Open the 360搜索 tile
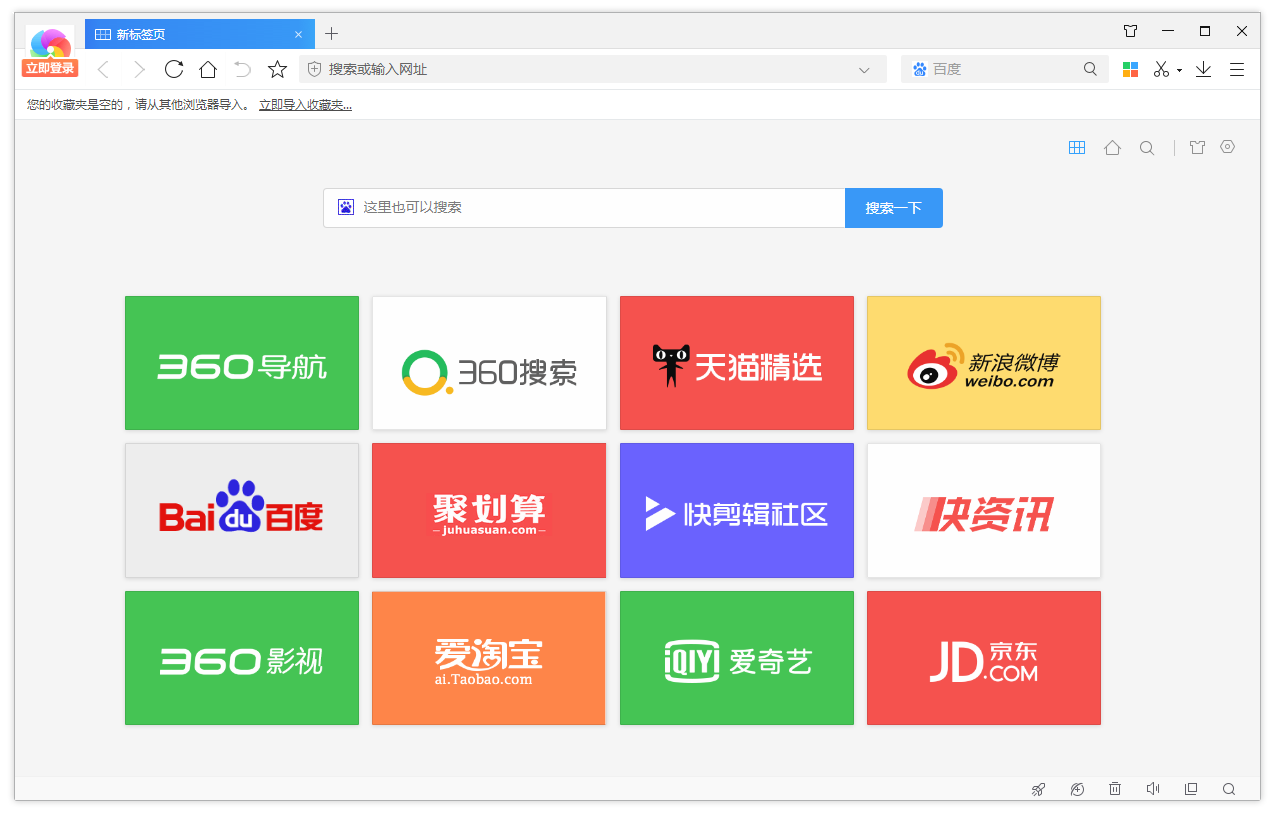The height and width of the screenshot is (813, 1273). [489, 363]
